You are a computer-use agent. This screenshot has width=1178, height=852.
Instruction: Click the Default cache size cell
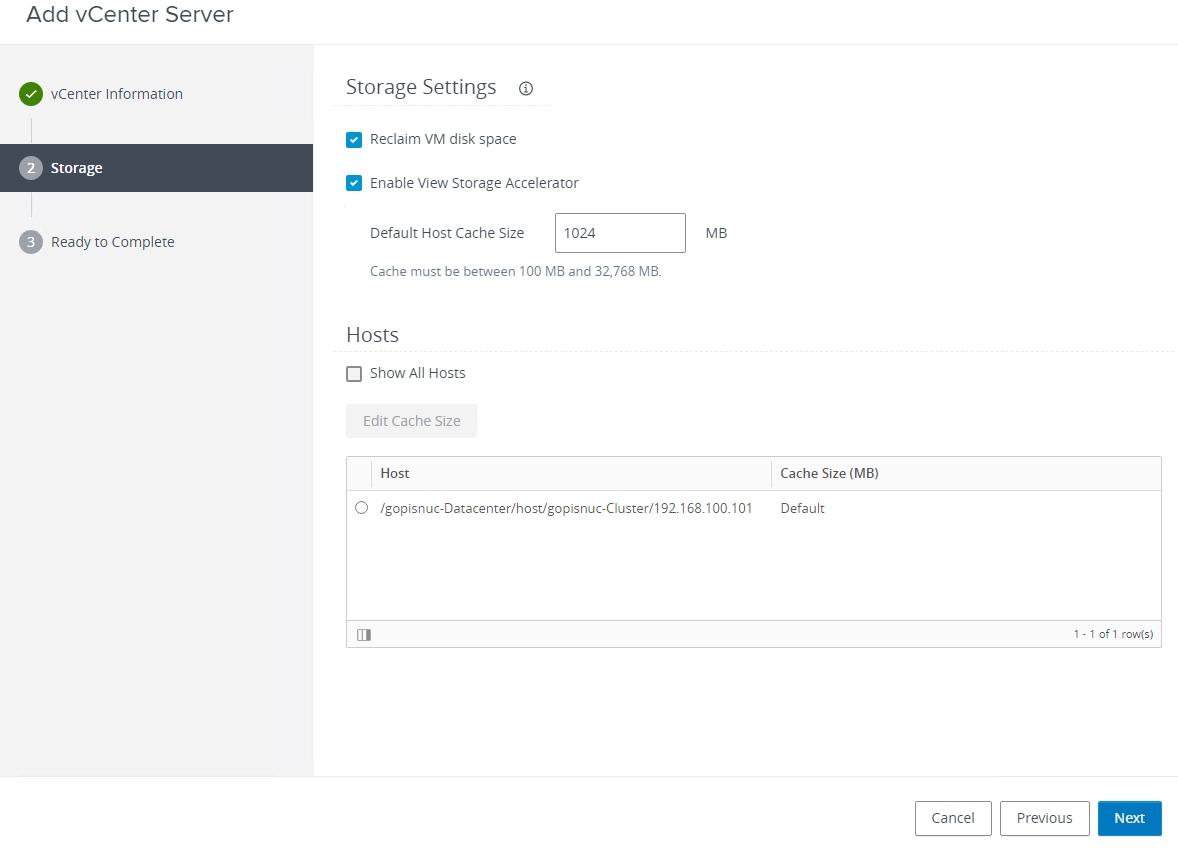(x=802, y=508)
